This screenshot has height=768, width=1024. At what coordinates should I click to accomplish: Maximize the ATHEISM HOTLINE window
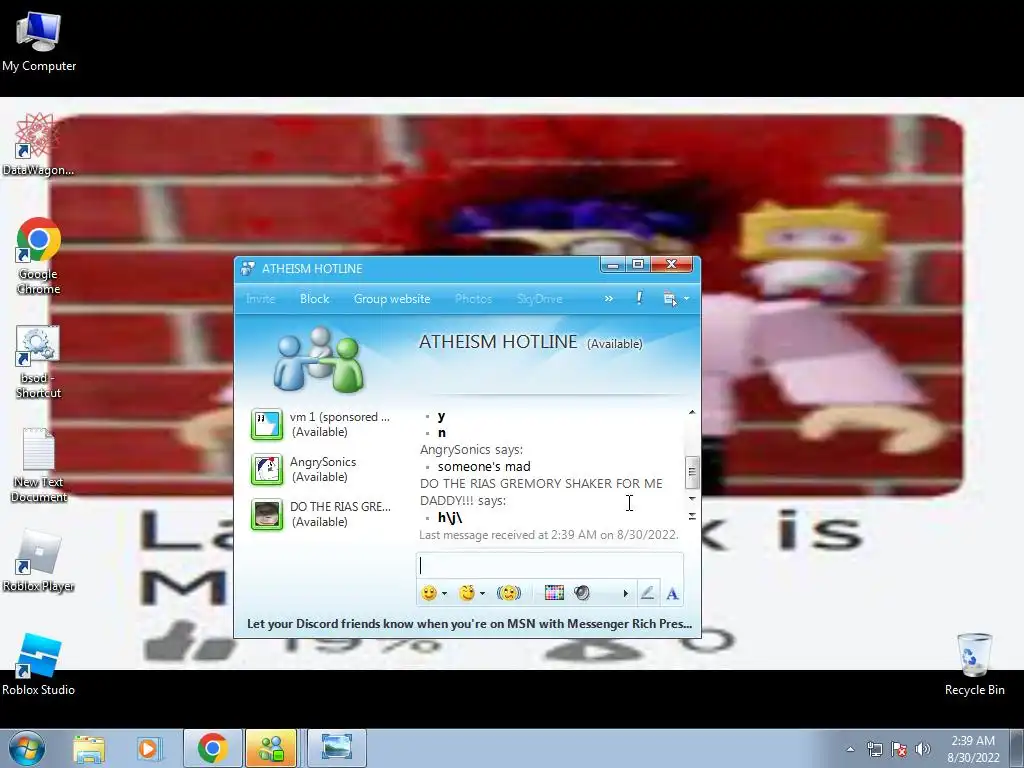pyautogui.click(x=638, y=264)
